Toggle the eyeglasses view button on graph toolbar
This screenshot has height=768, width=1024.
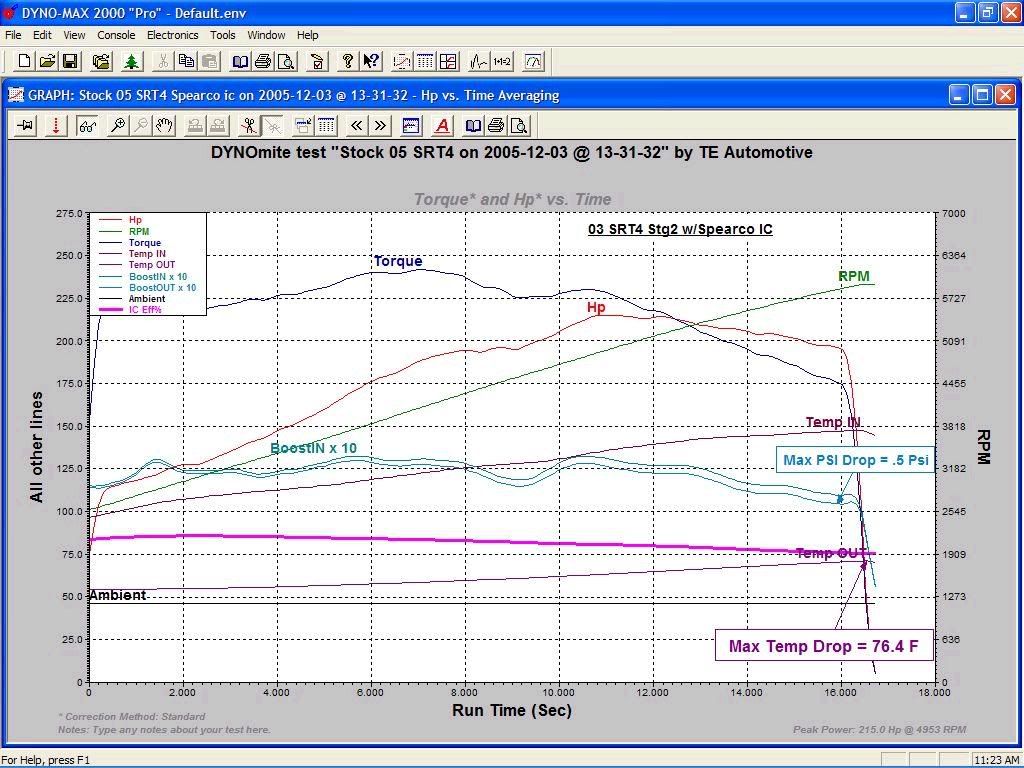point(88,126)
